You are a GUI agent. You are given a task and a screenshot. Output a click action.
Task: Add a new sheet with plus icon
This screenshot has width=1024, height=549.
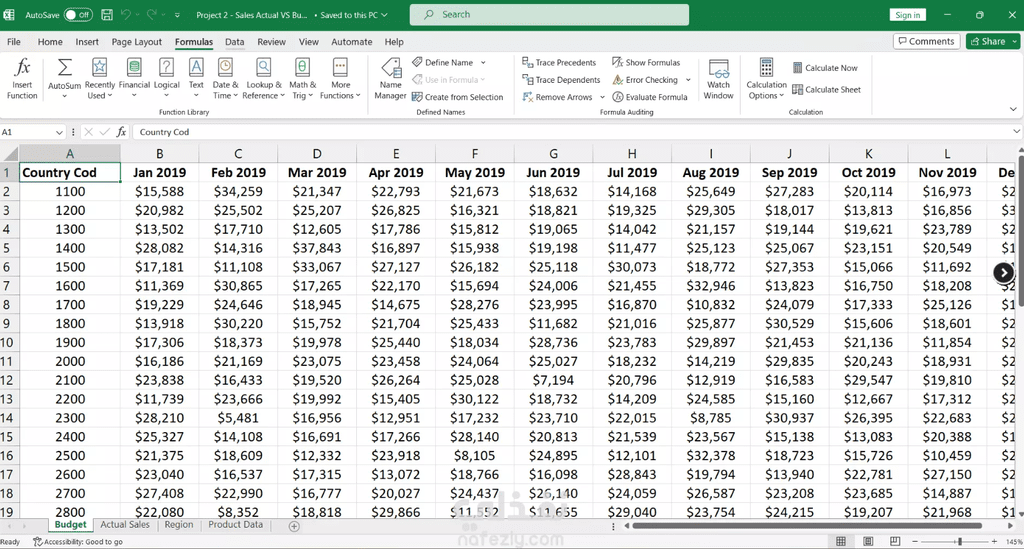[294, 526]
